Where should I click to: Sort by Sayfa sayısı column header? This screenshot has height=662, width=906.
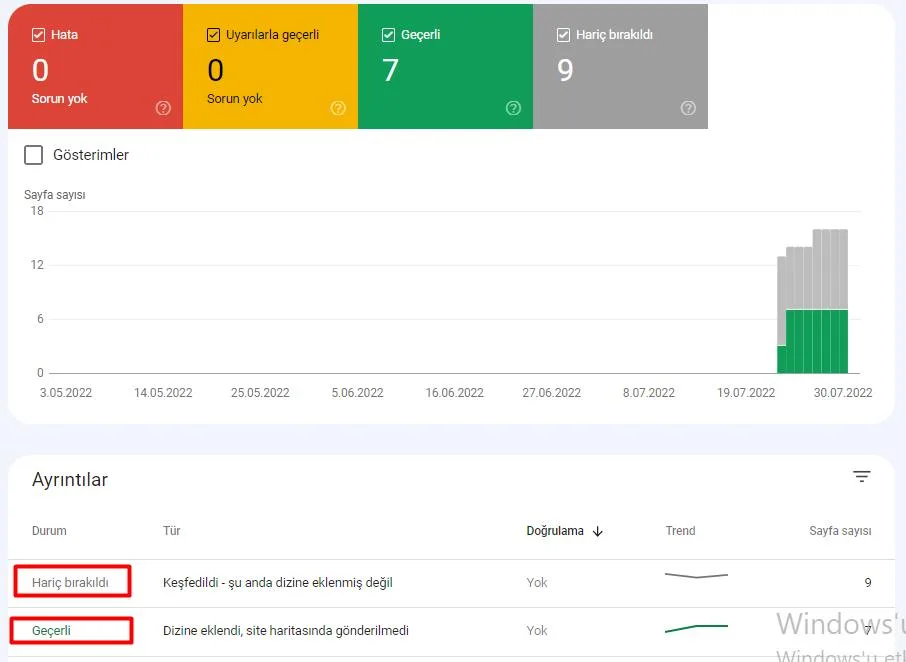tap(840, 531)
